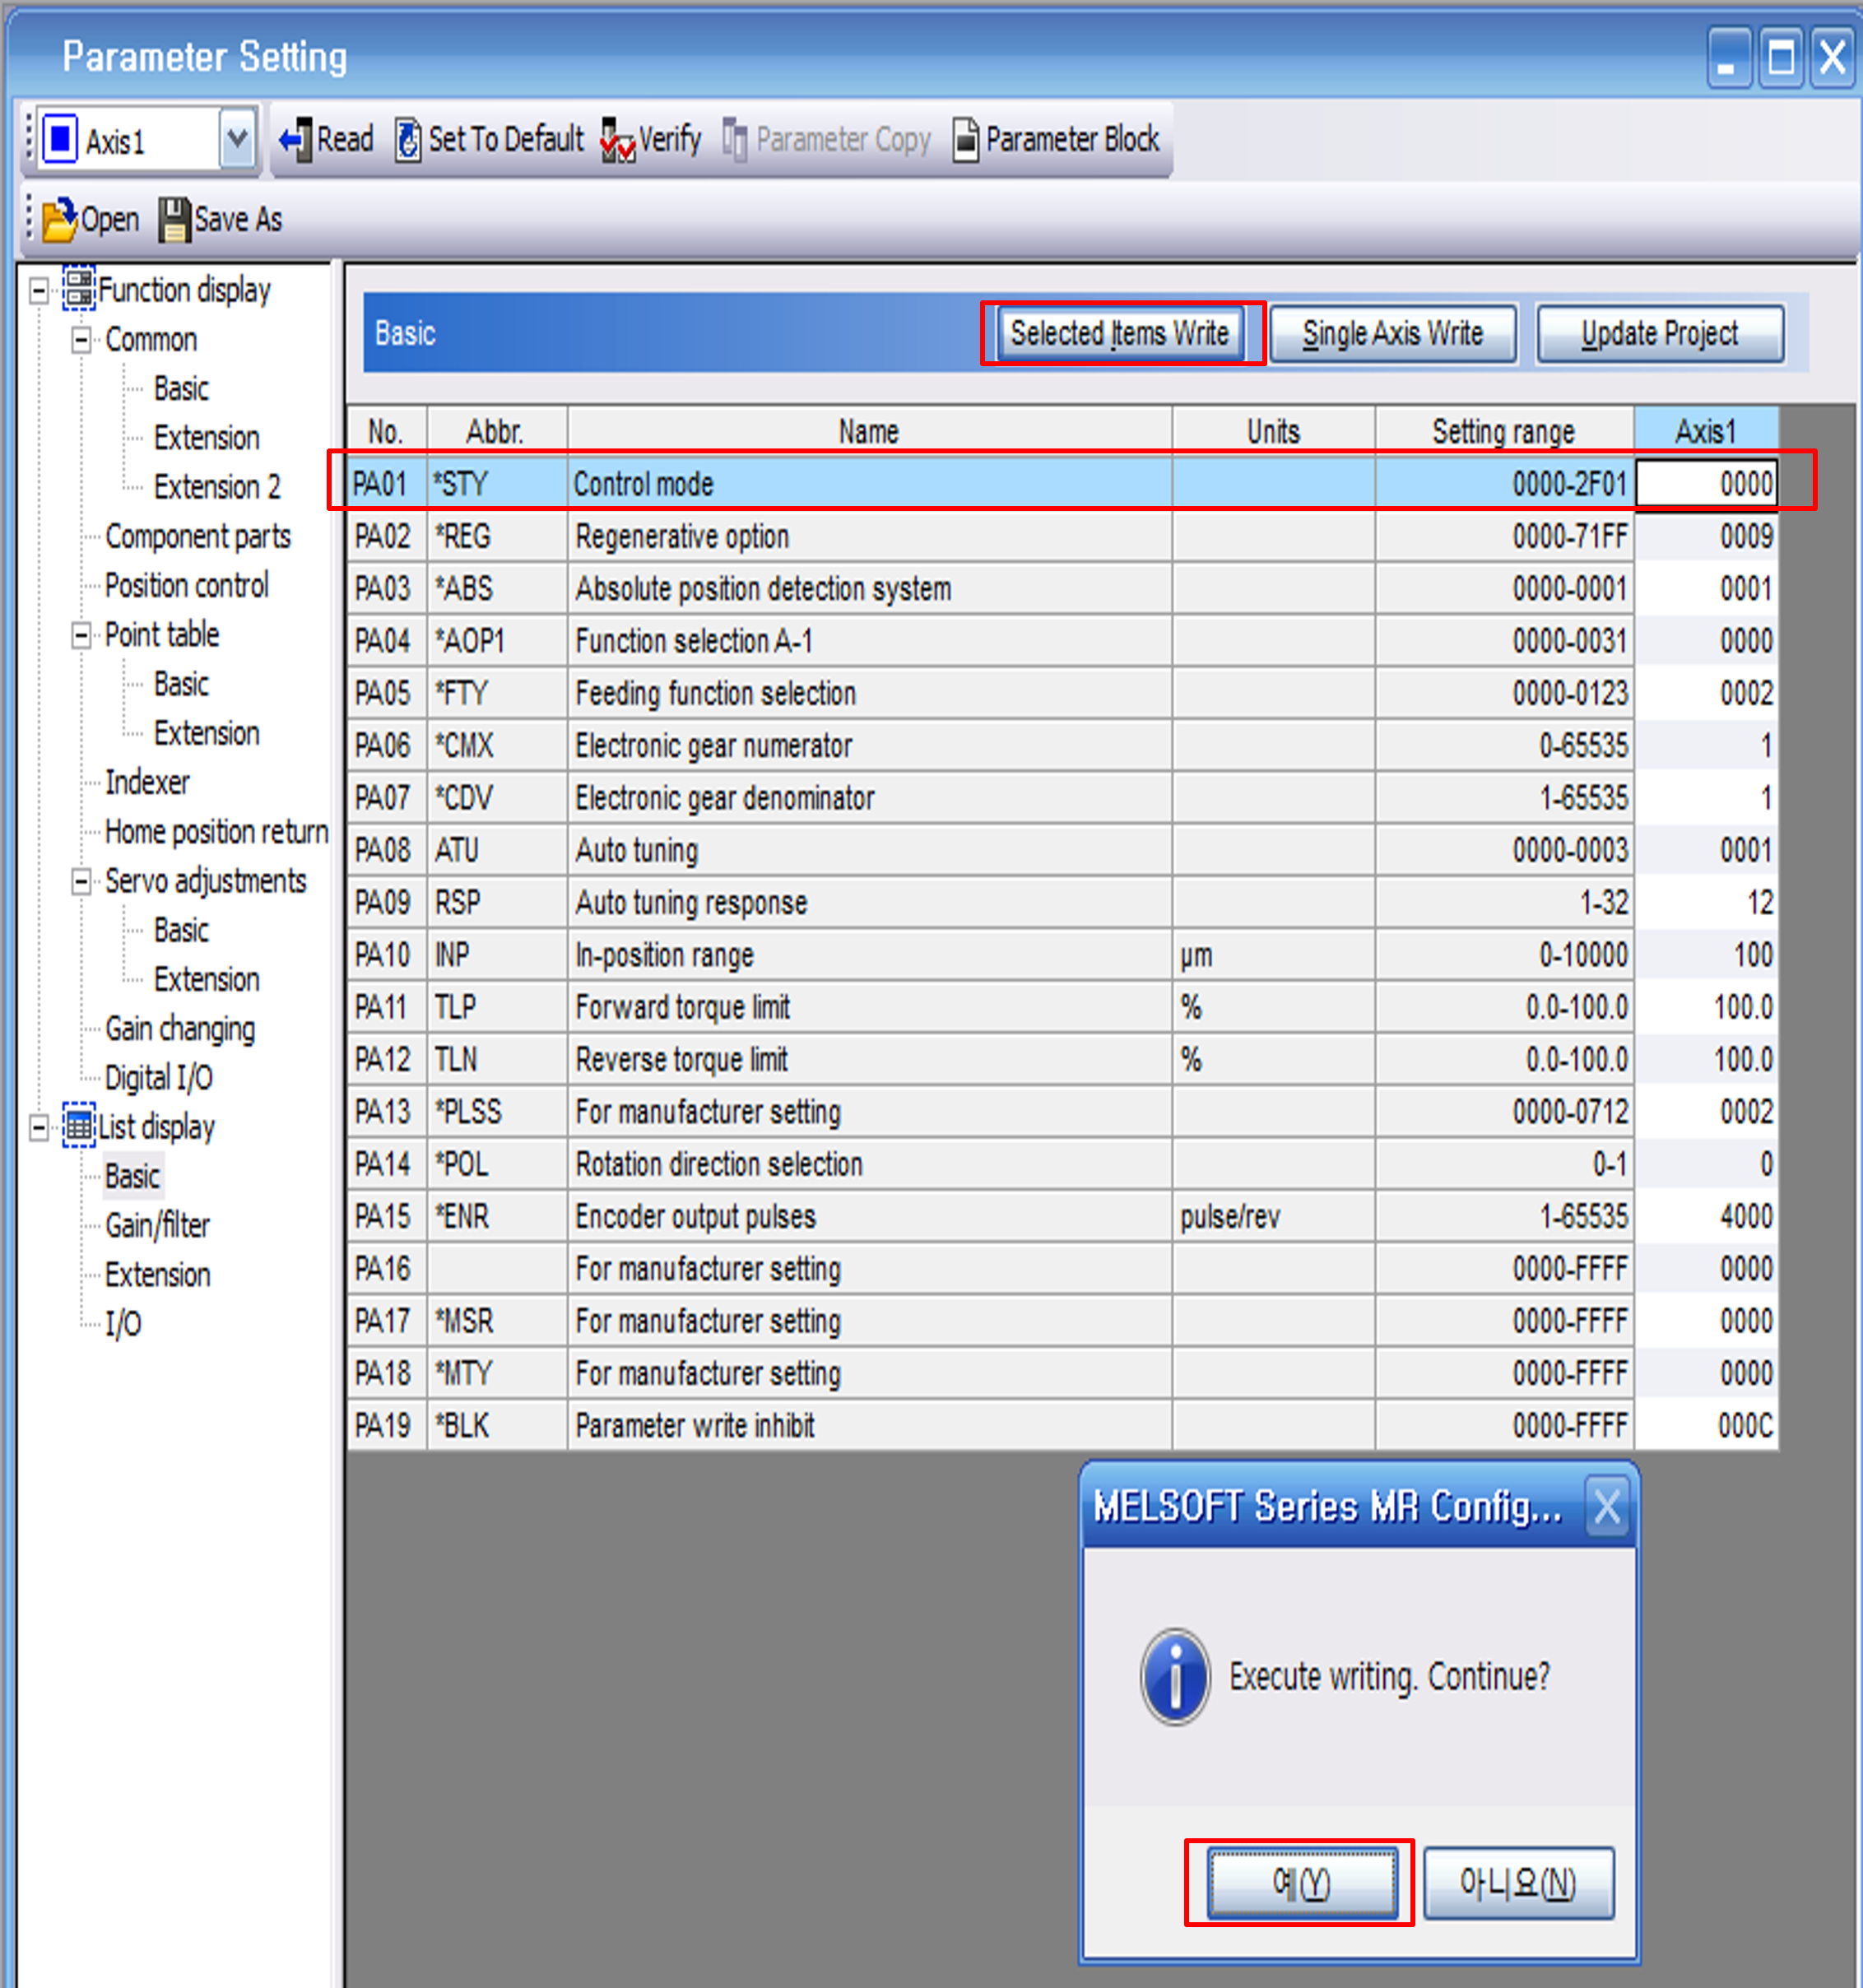Click the PA19 Axis1 value 000C

1706,1425
